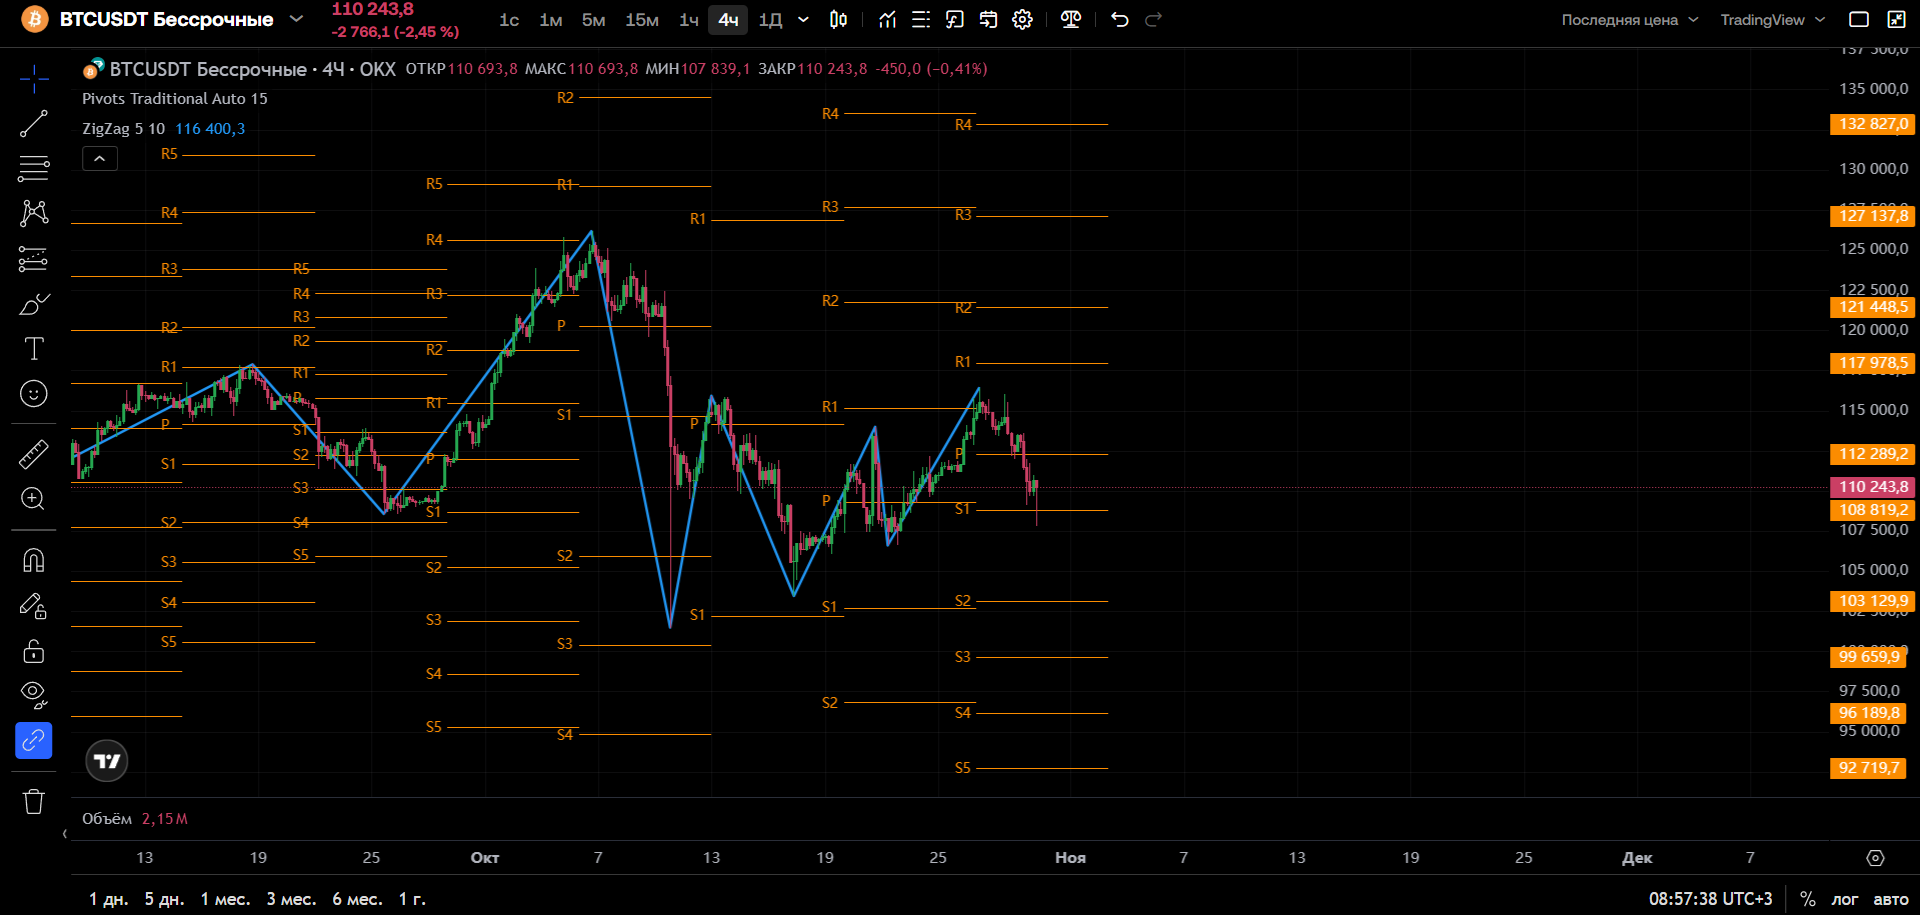The width and height of the screenshot is (1920, 915).
Task: Open the forecasting and measurement tools
Action: [33, 259]
